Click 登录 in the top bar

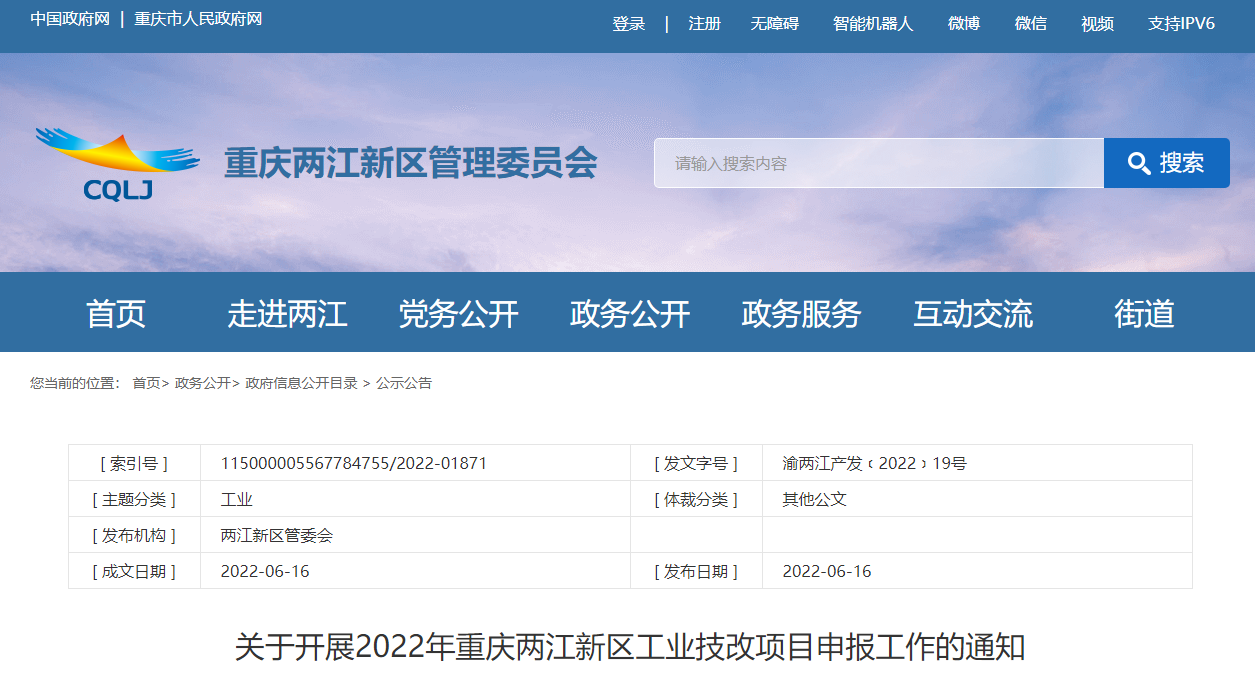click(x=629, y=24)
